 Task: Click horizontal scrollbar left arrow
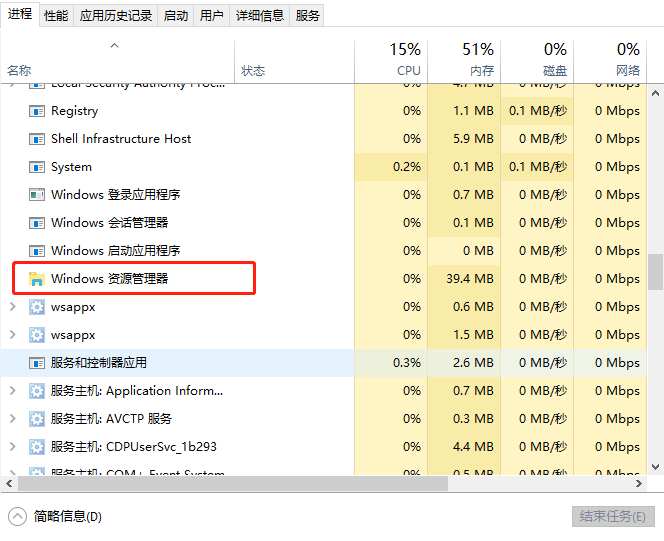[x=9, y=483]
